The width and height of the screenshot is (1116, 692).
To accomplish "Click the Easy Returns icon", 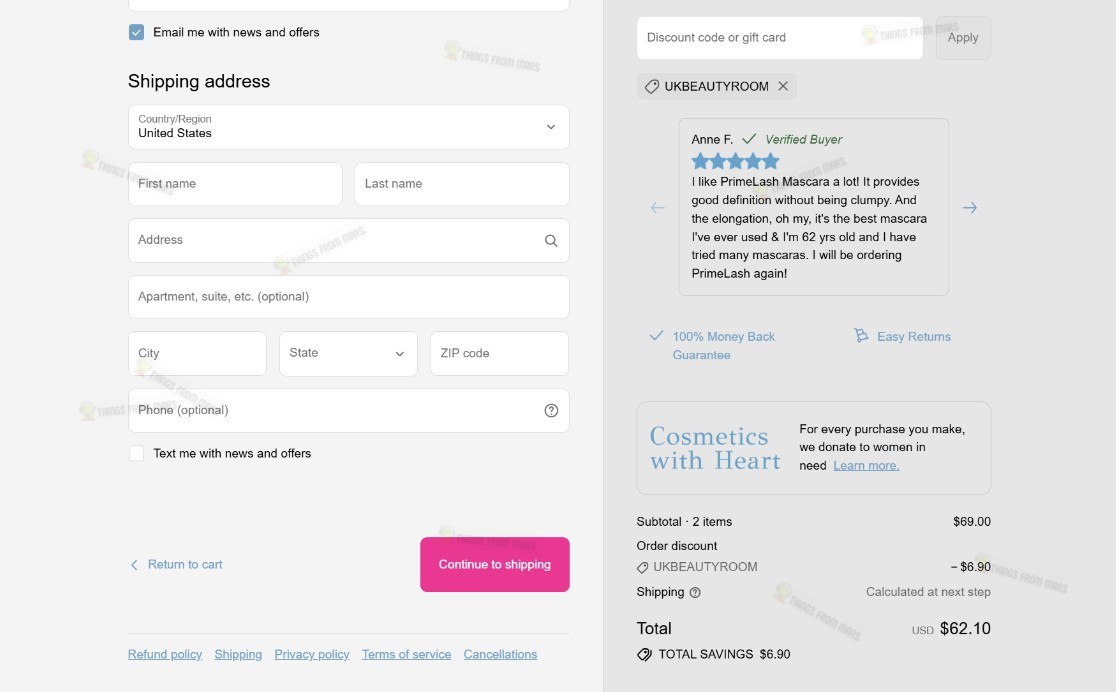I will coord(861,335).
